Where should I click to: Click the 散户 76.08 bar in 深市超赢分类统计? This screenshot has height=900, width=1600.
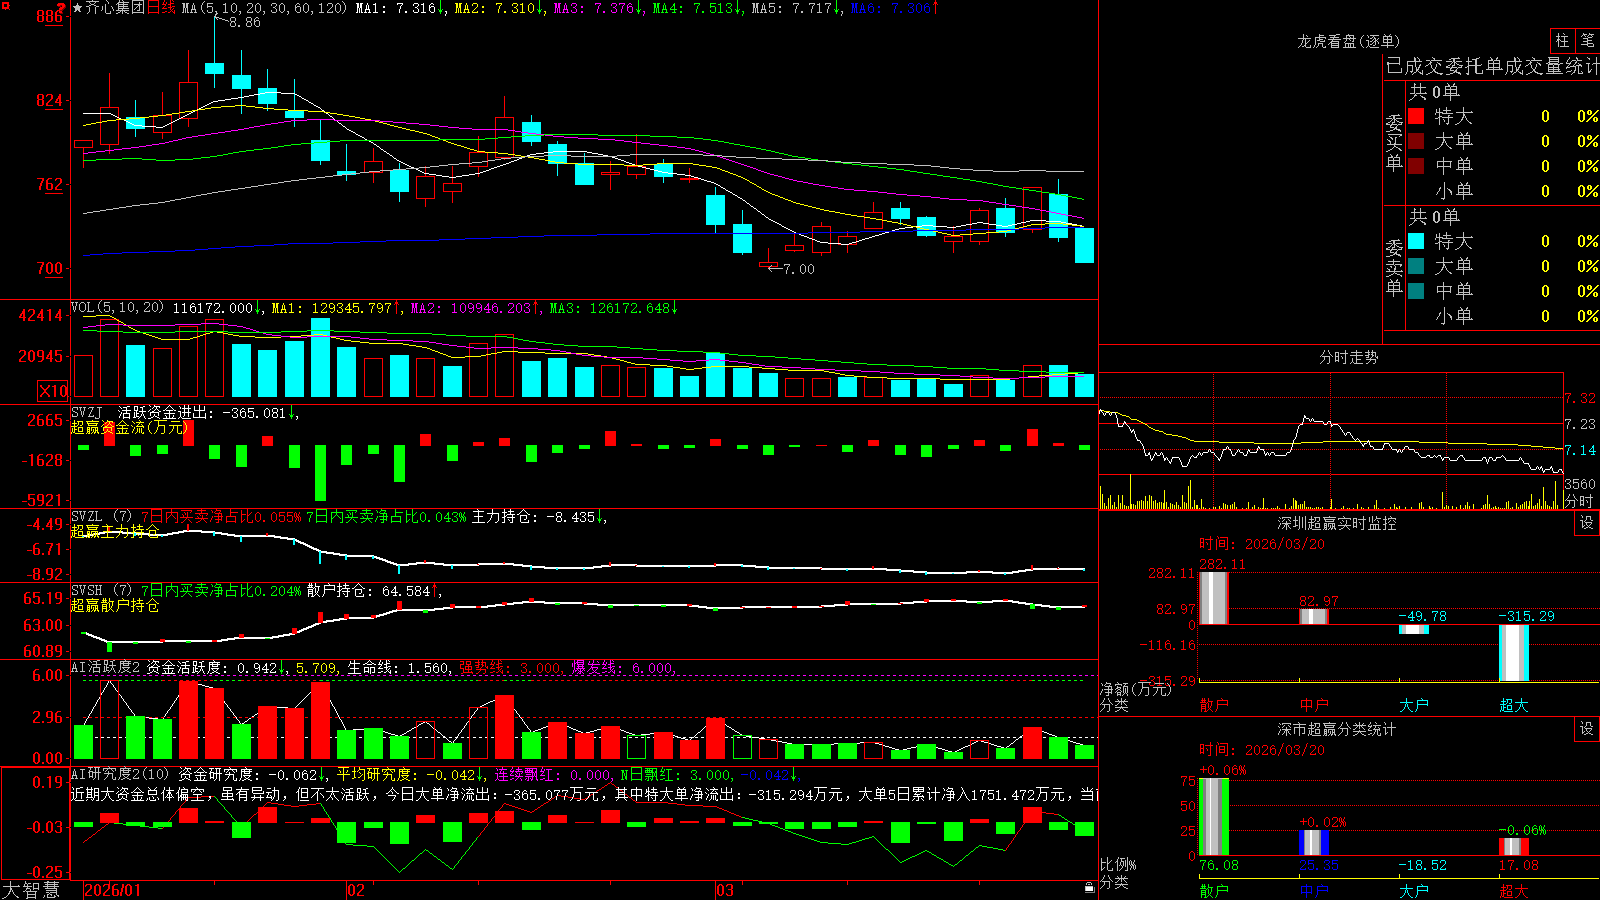point(1213,817)
